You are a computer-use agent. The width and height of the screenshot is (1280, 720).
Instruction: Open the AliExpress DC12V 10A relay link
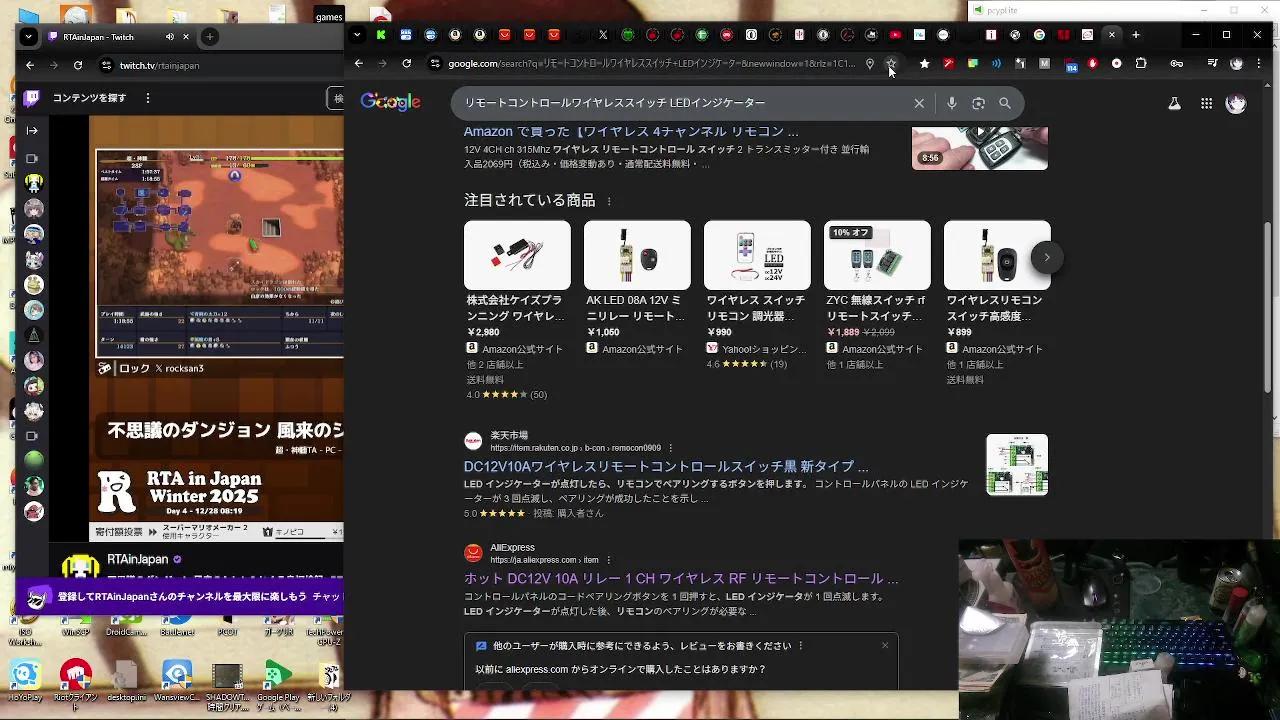(x=681, y=579)
